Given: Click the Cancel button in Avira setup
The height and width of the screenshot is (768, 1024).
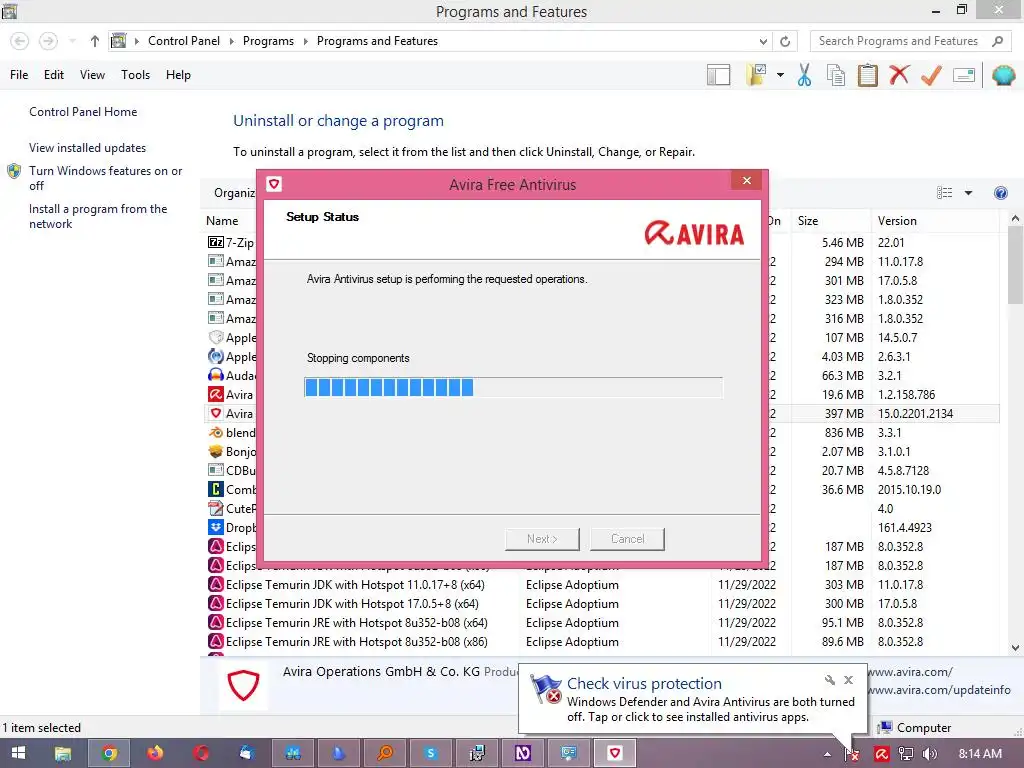Looking at the screenshot, I should (x=627, y=539).
